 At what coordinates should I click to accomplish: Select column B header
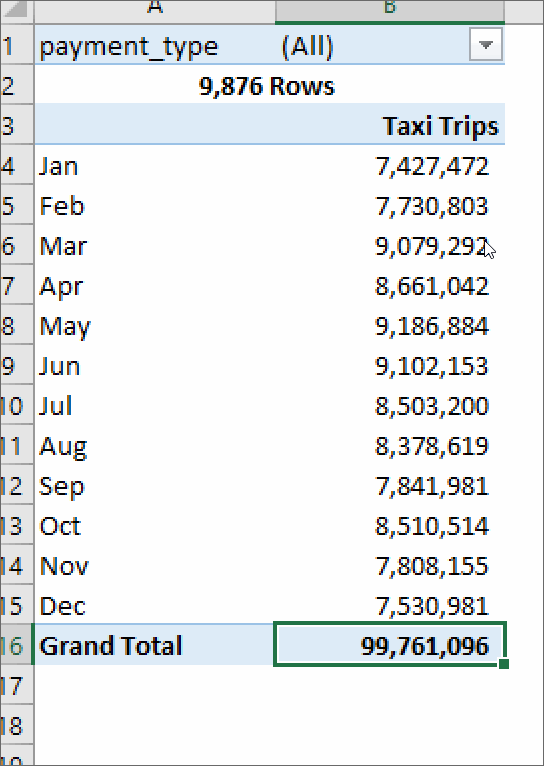click(x=390, y=10)
